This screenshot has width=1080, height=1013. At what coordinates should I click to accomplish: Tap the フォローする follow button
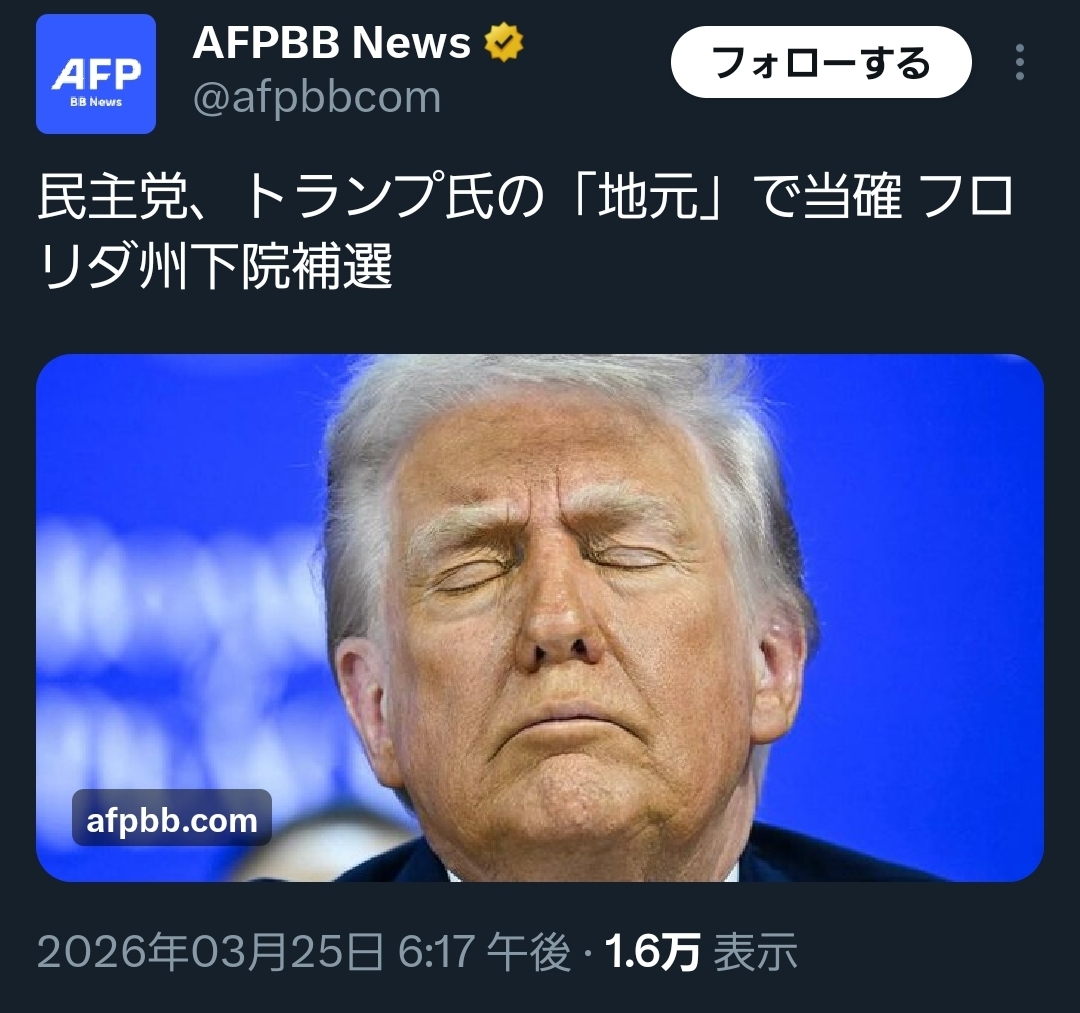(x=821, y=62)
